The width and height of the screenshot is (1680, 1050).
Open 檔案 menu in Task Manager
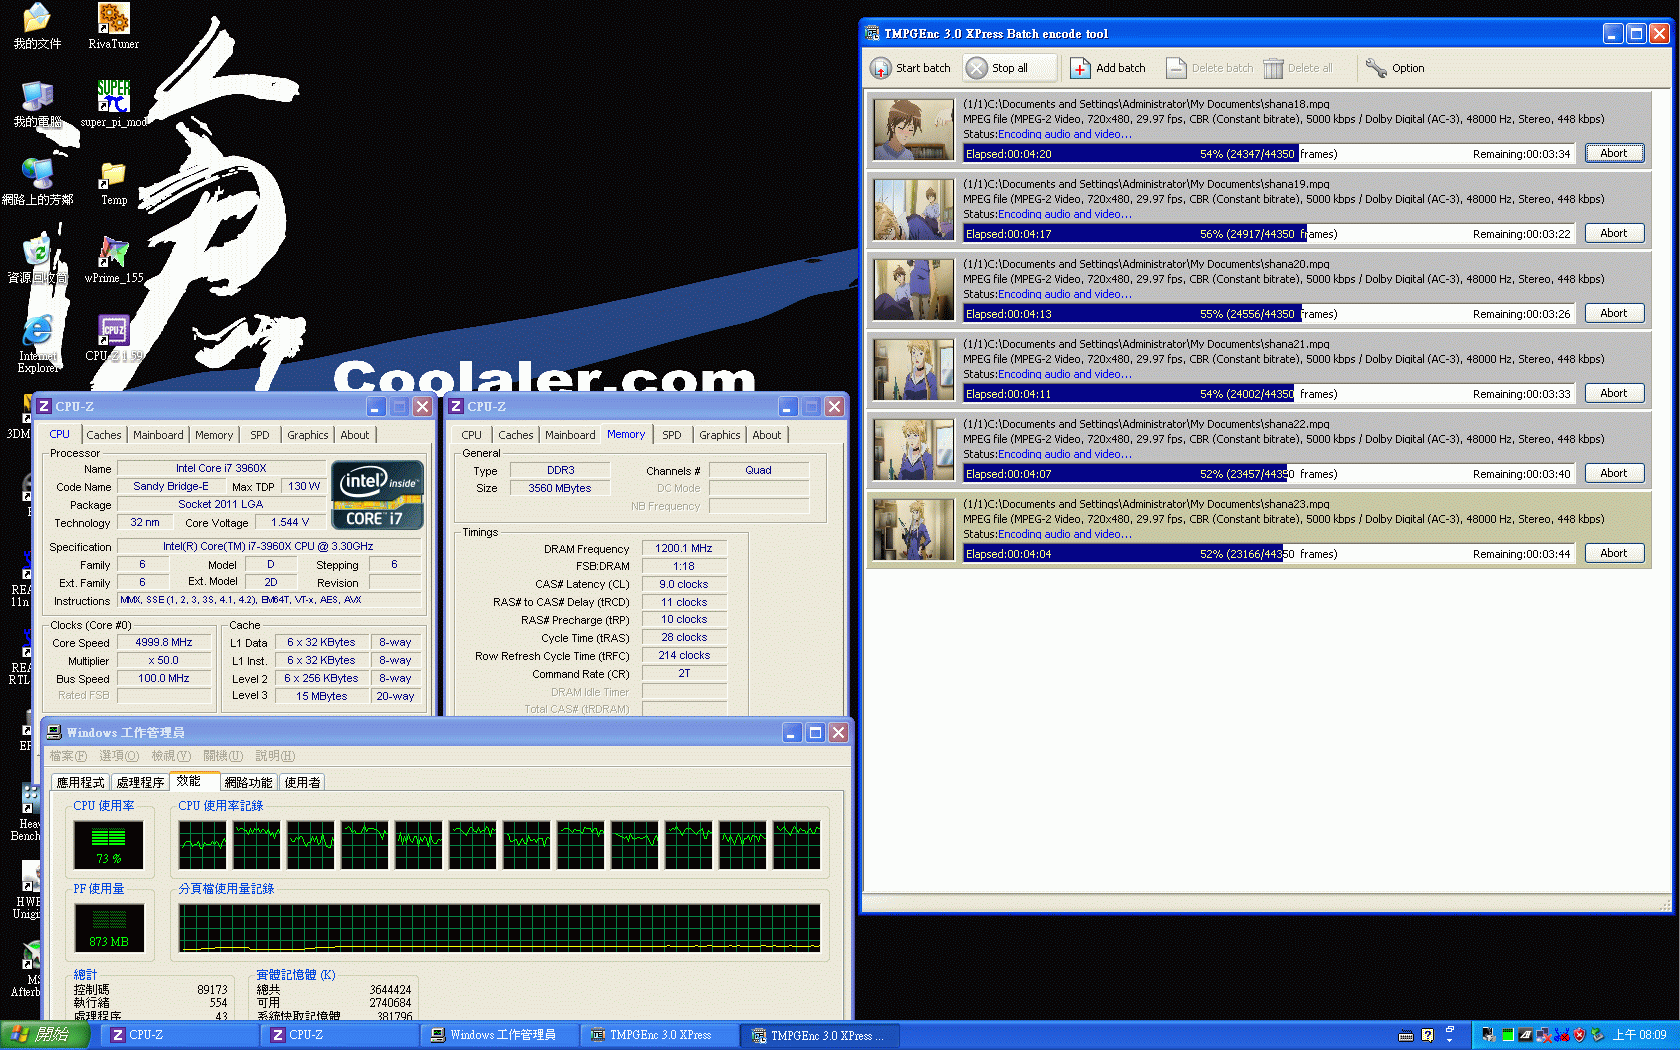[x=68, y=756]
